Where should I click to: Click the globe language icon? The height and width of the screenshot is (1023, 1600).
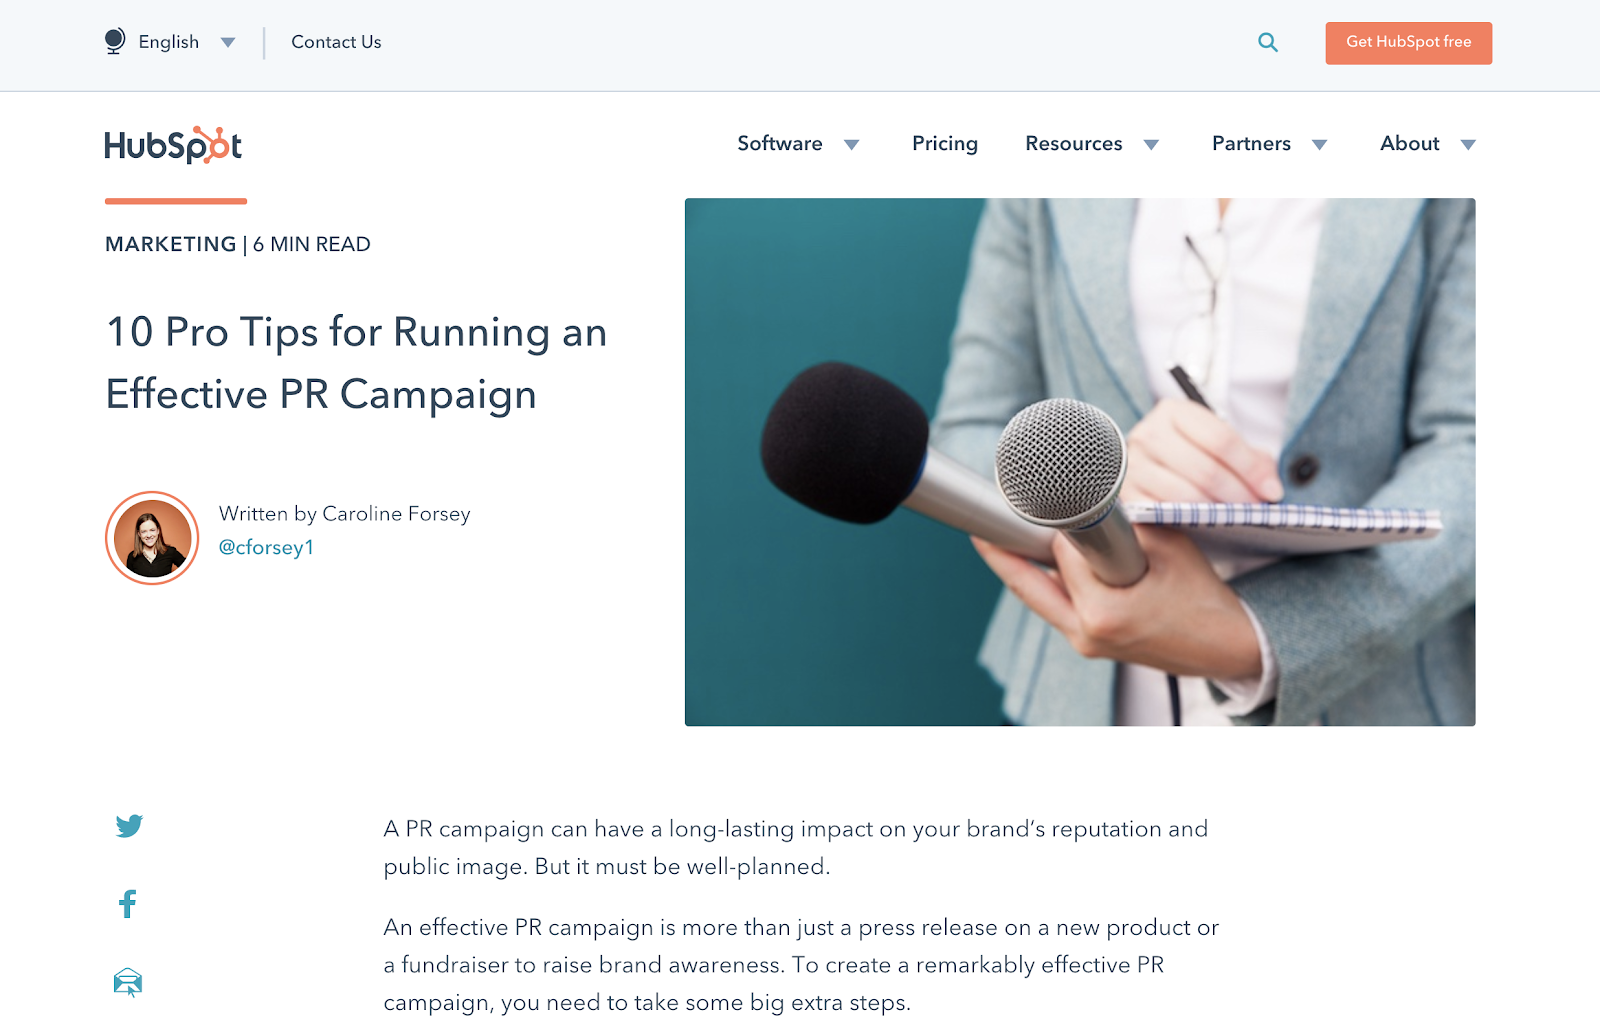(x=115, y=41)
